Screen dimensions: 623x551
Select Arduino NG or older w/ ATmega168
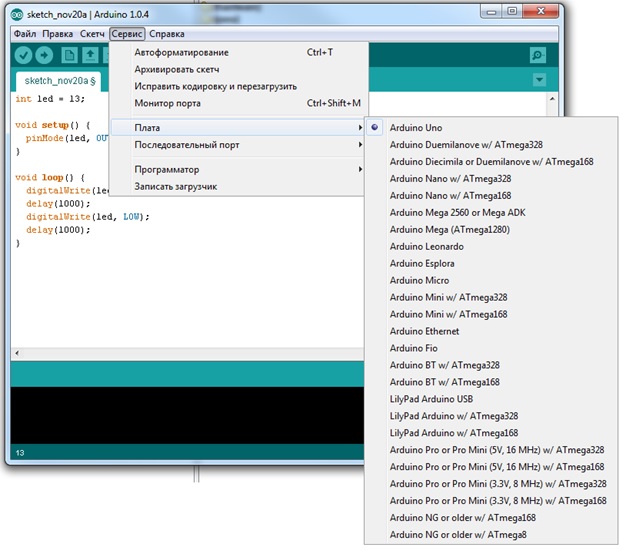491,518
